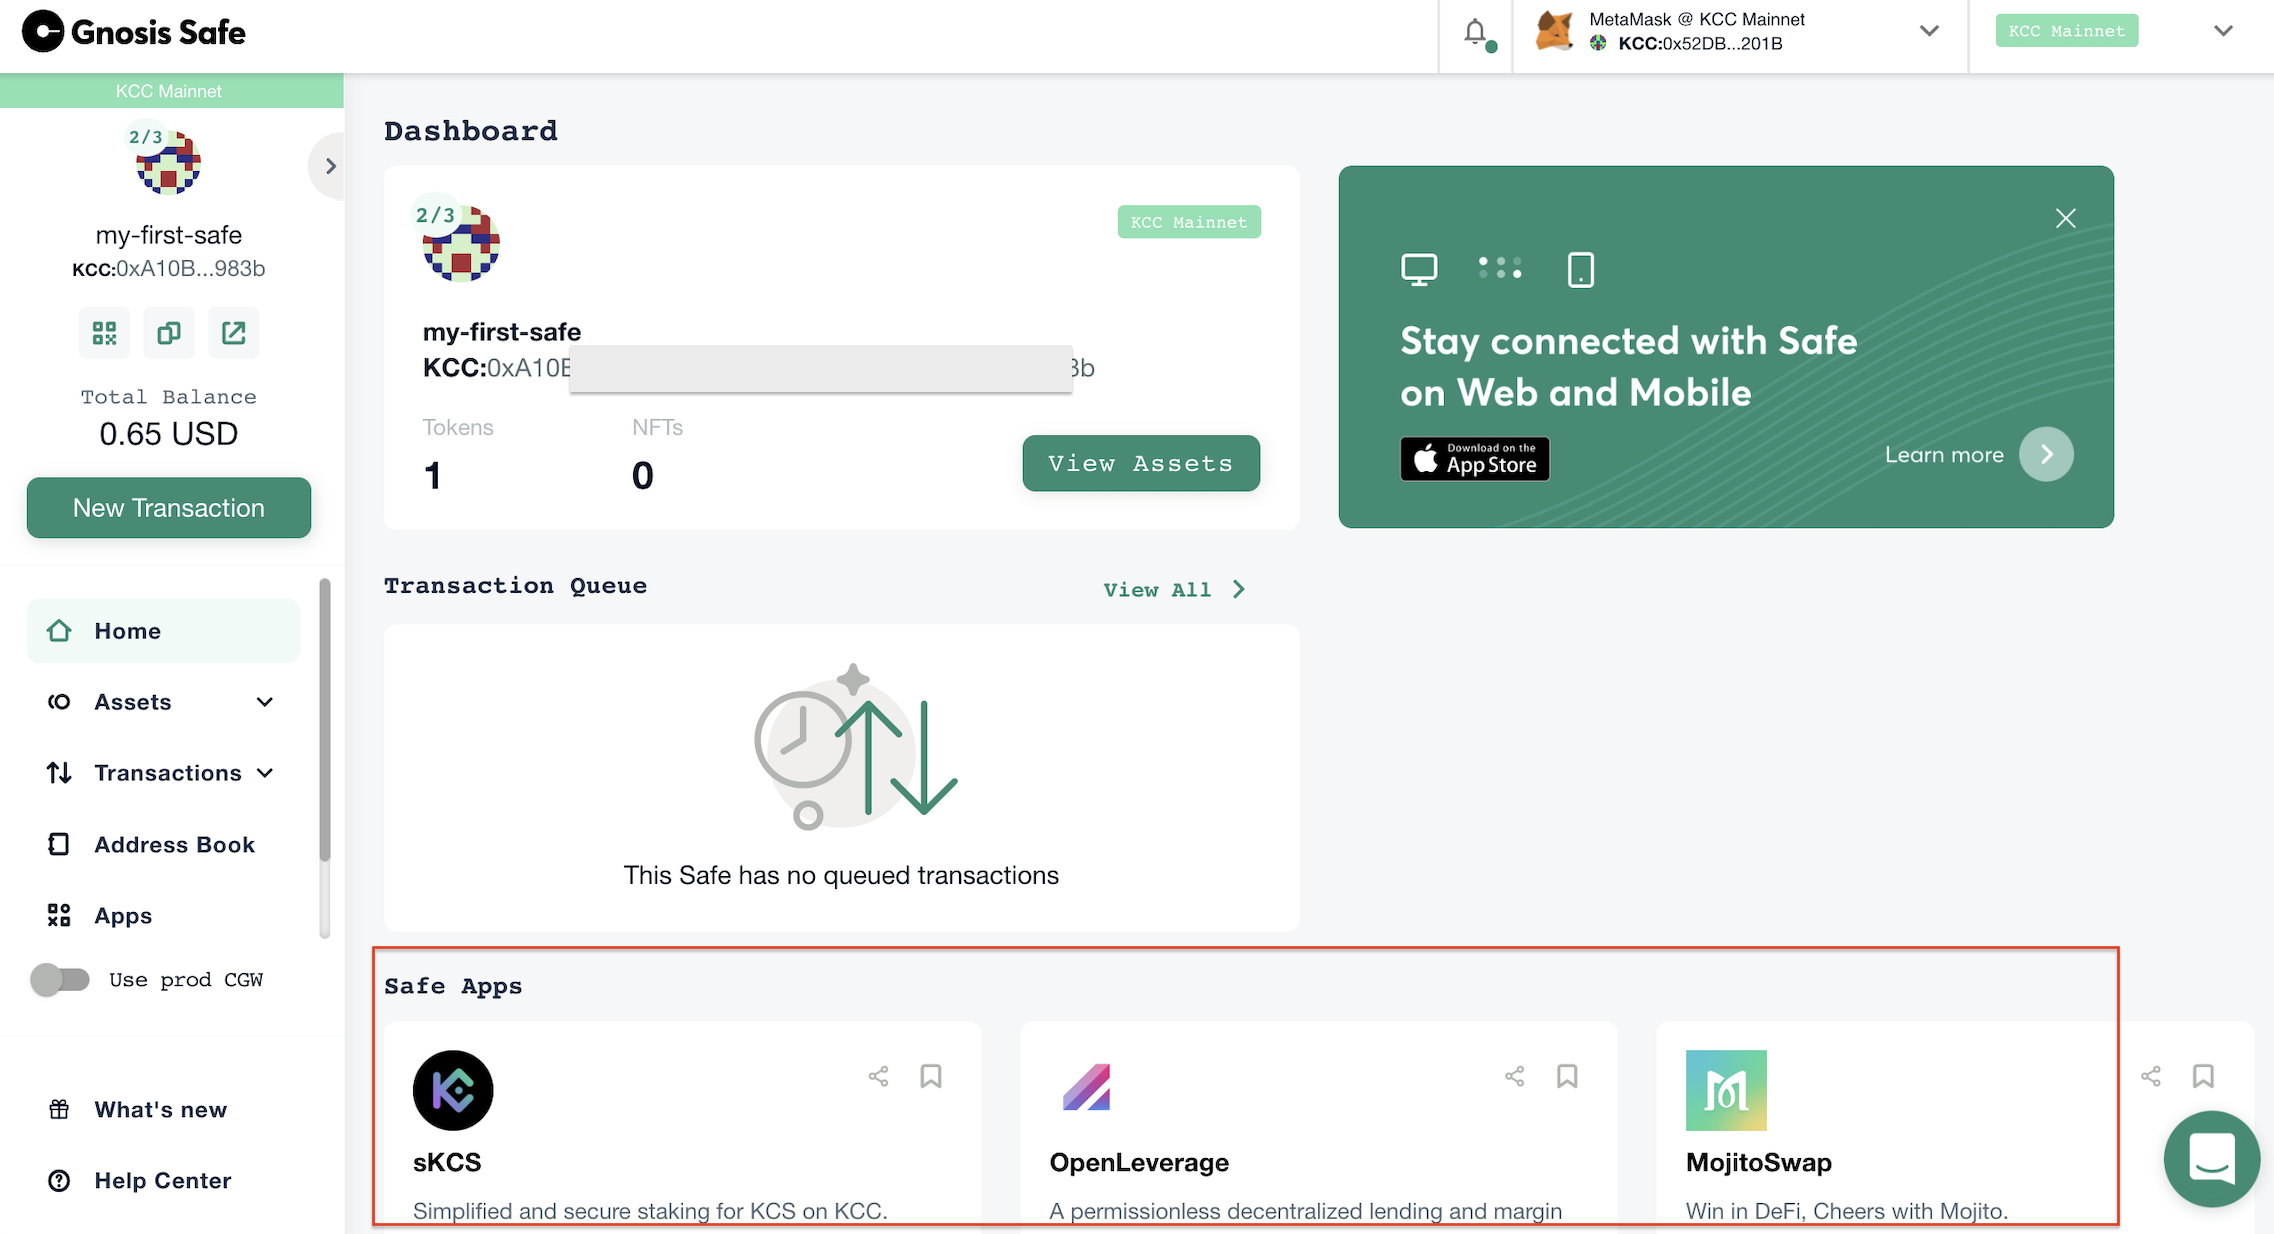The height and width of the screenshot is (1234, 2274).
Task: Click the New Transaction button
Action: click(169, 508)
